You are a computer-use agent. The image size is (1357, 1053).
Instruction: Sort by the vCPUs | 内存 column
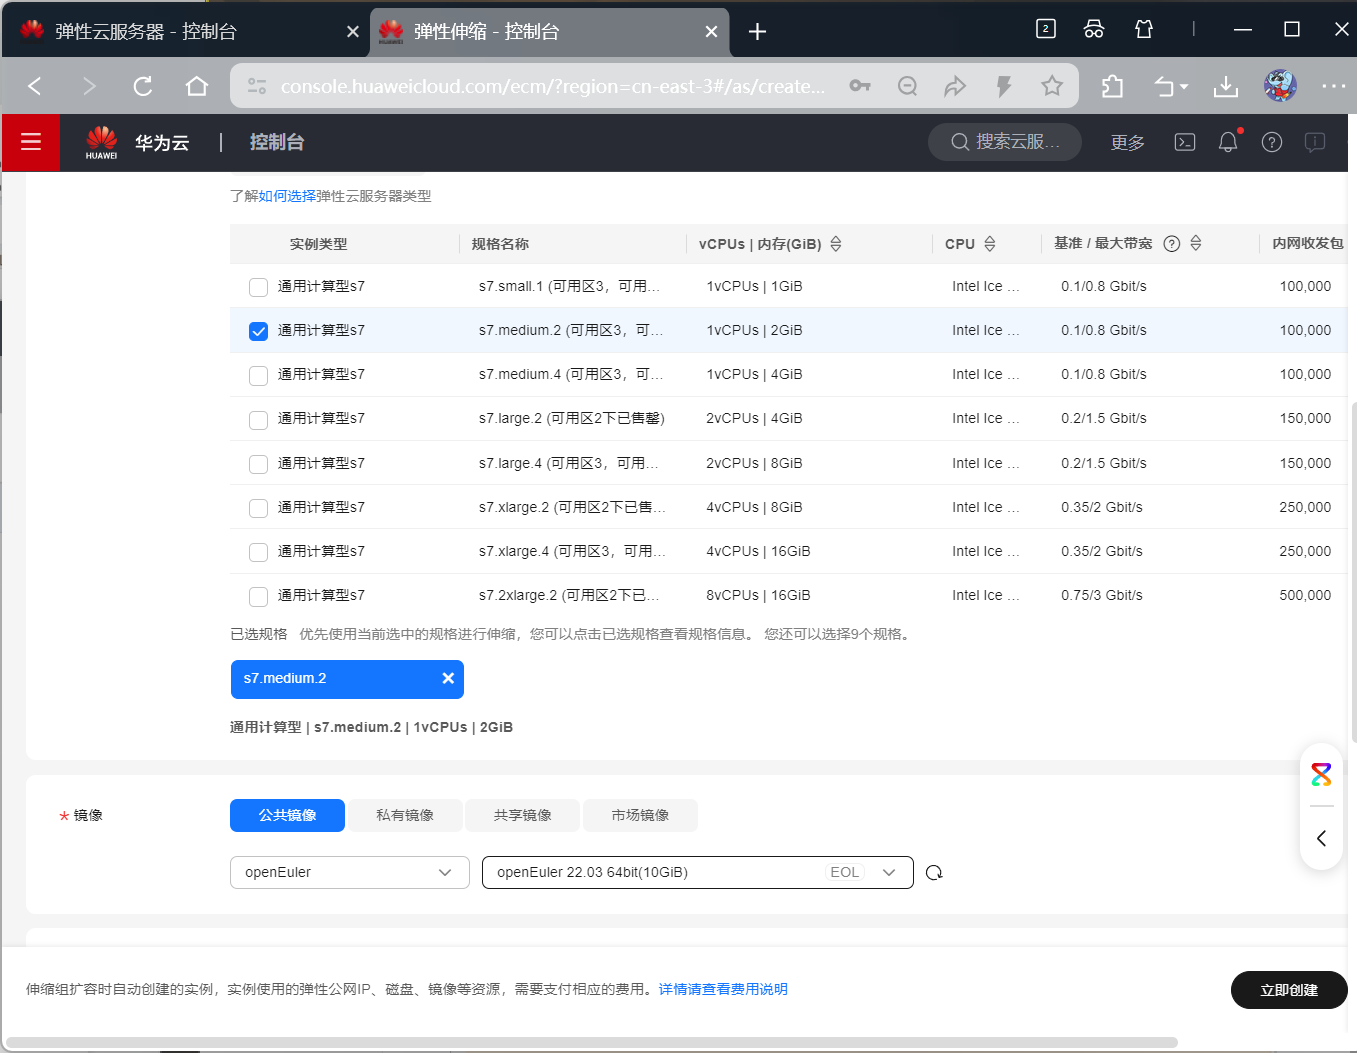coord(836,244)
